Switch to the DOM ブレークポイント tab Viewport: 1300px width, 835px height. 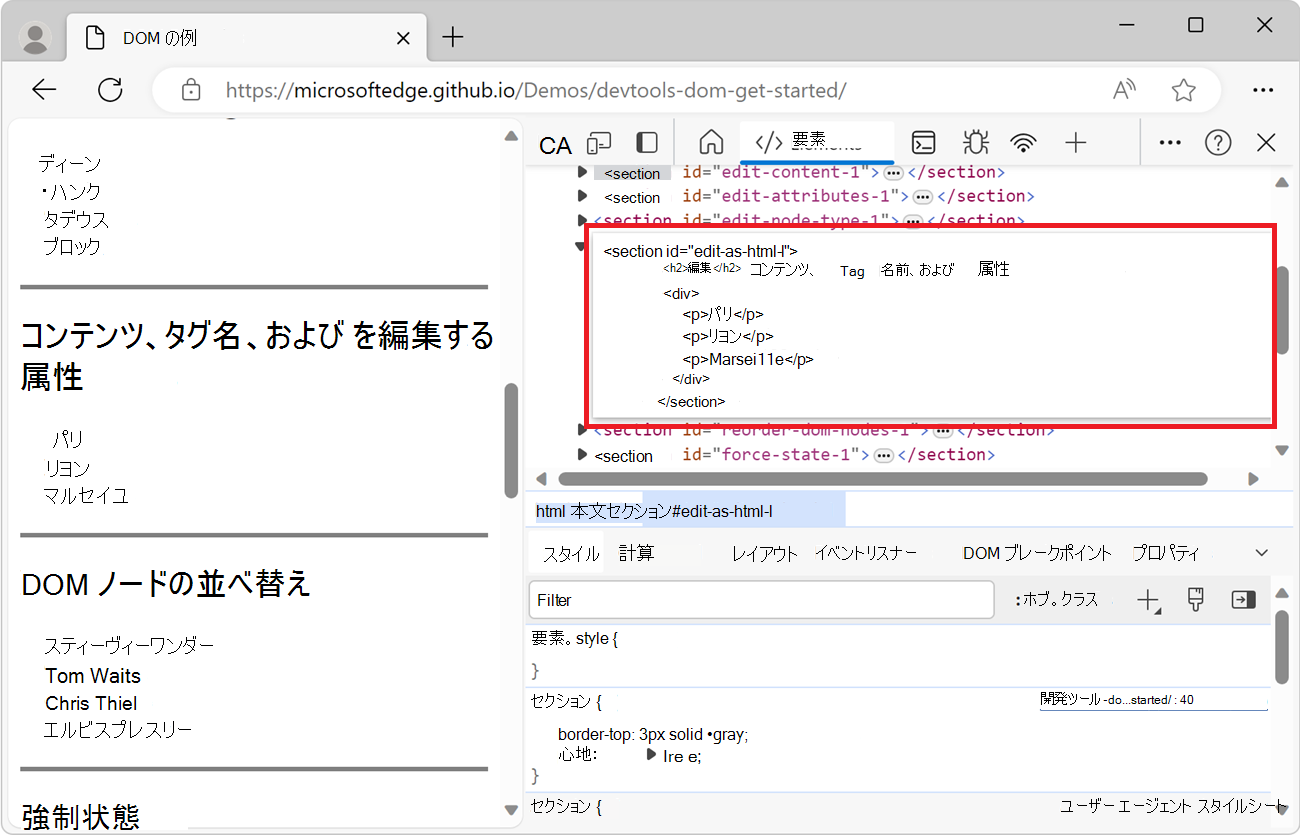tap(1037, 552)
